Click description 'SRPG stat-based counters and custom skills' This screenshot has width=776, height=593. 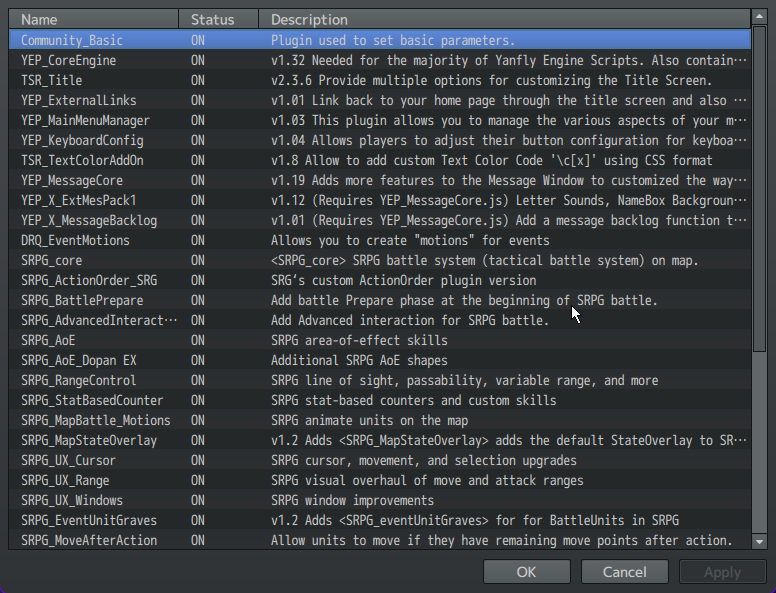coord(414,400)
